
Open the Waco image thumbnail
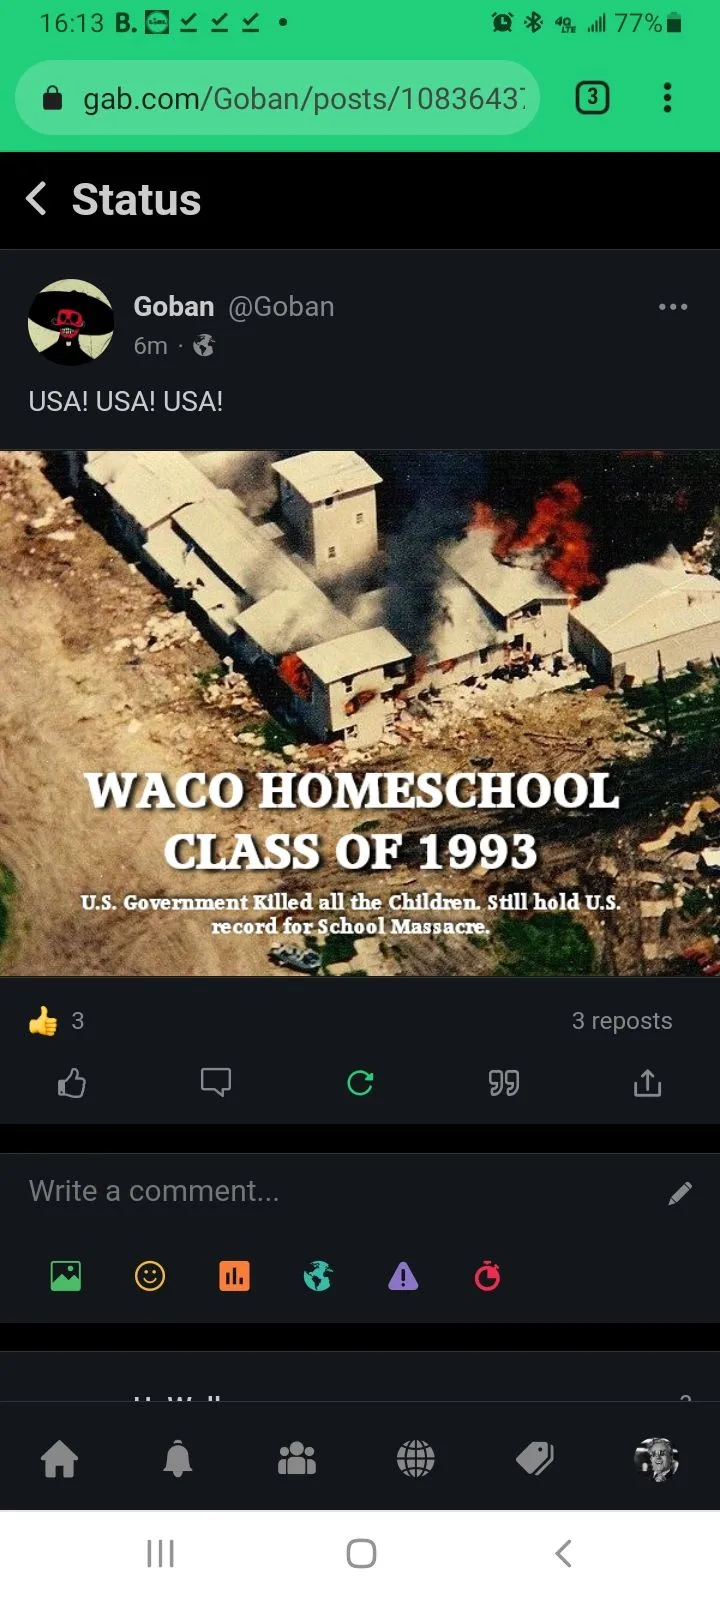click(360, 713)
